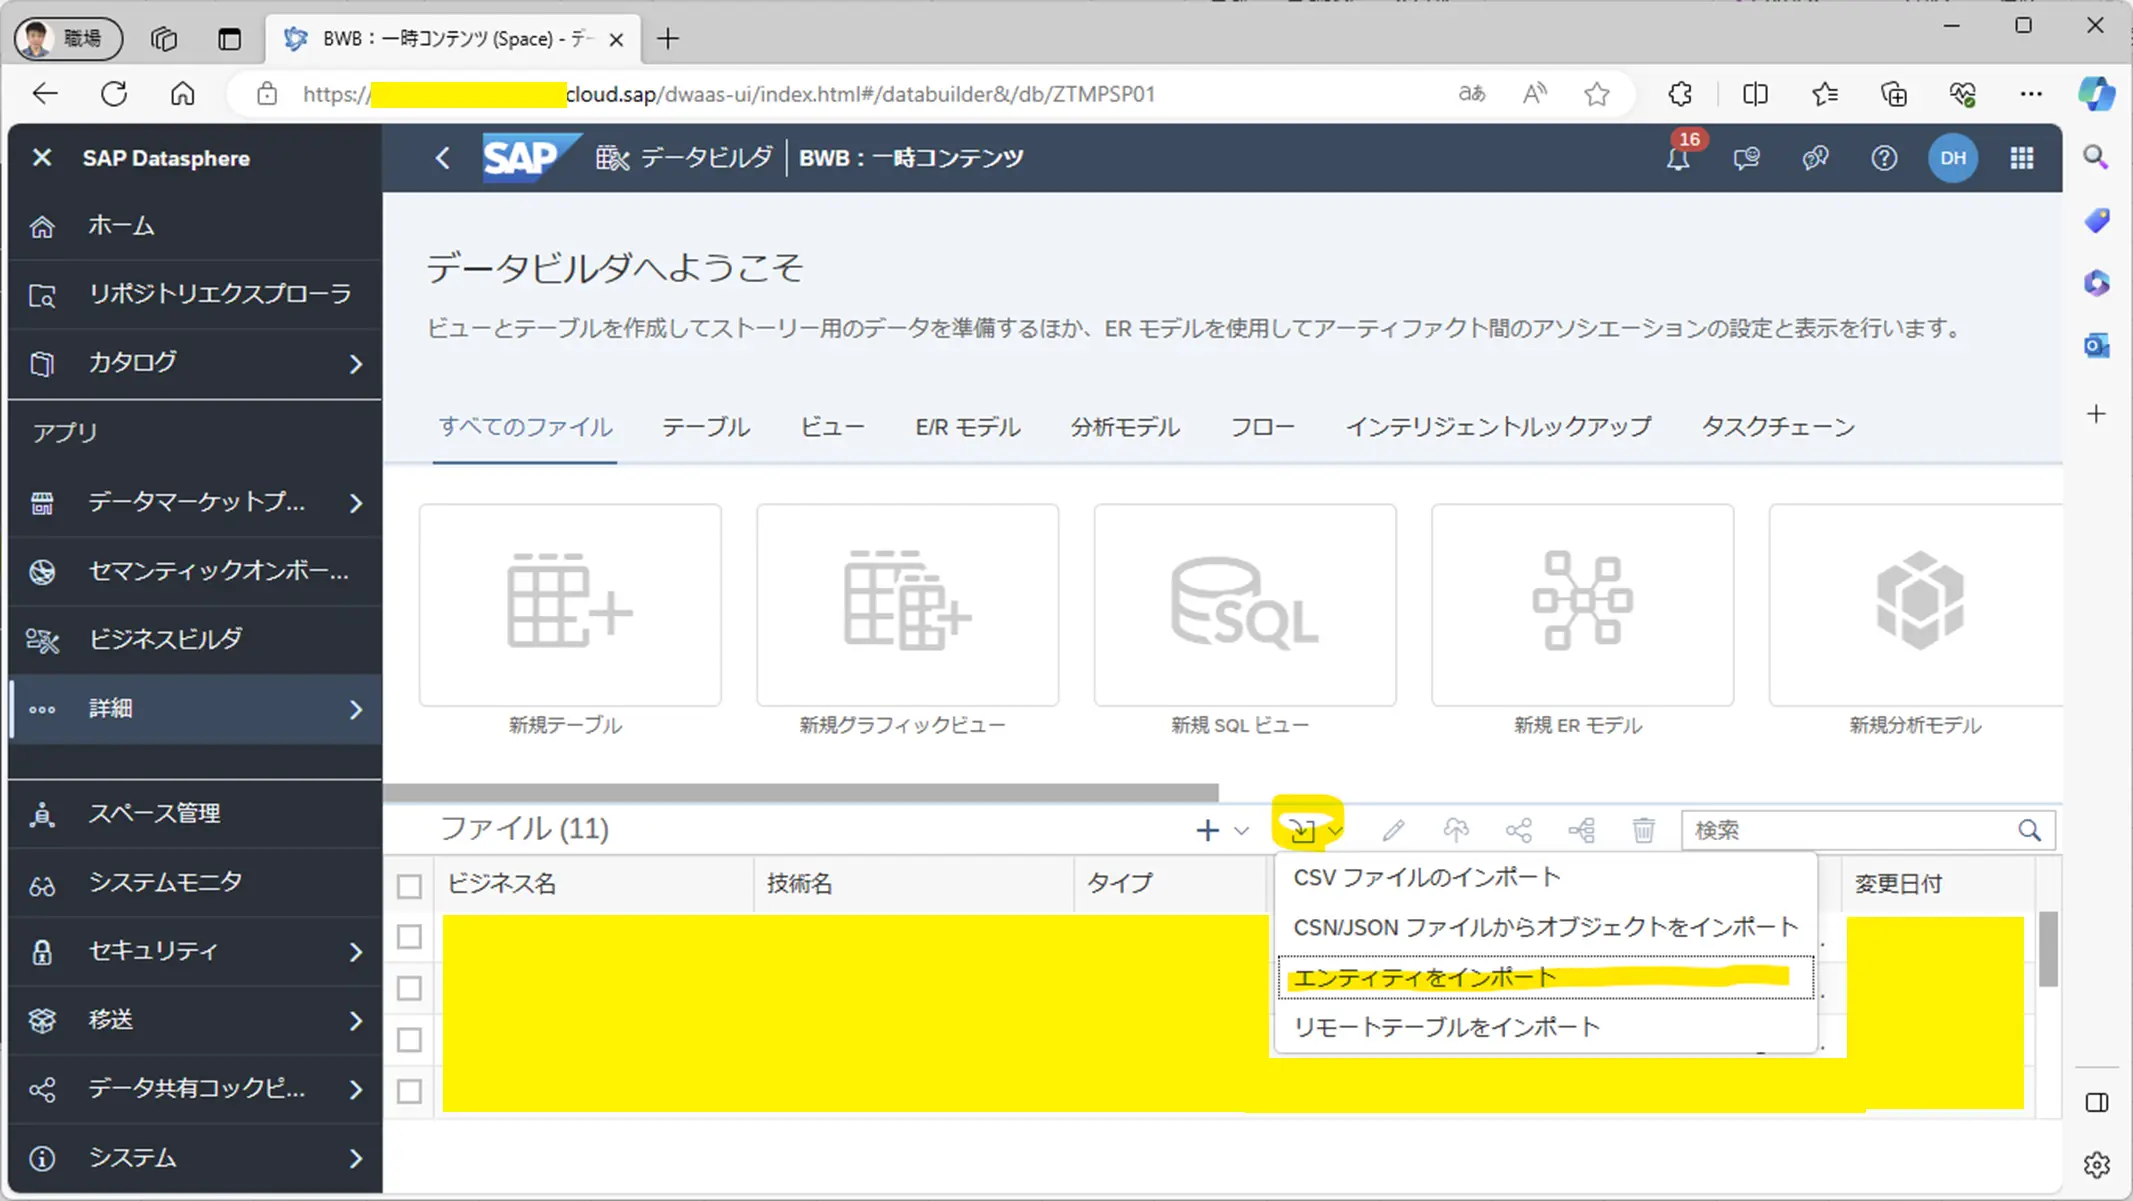Expand the 詳細 sidebar chevron

356,710
